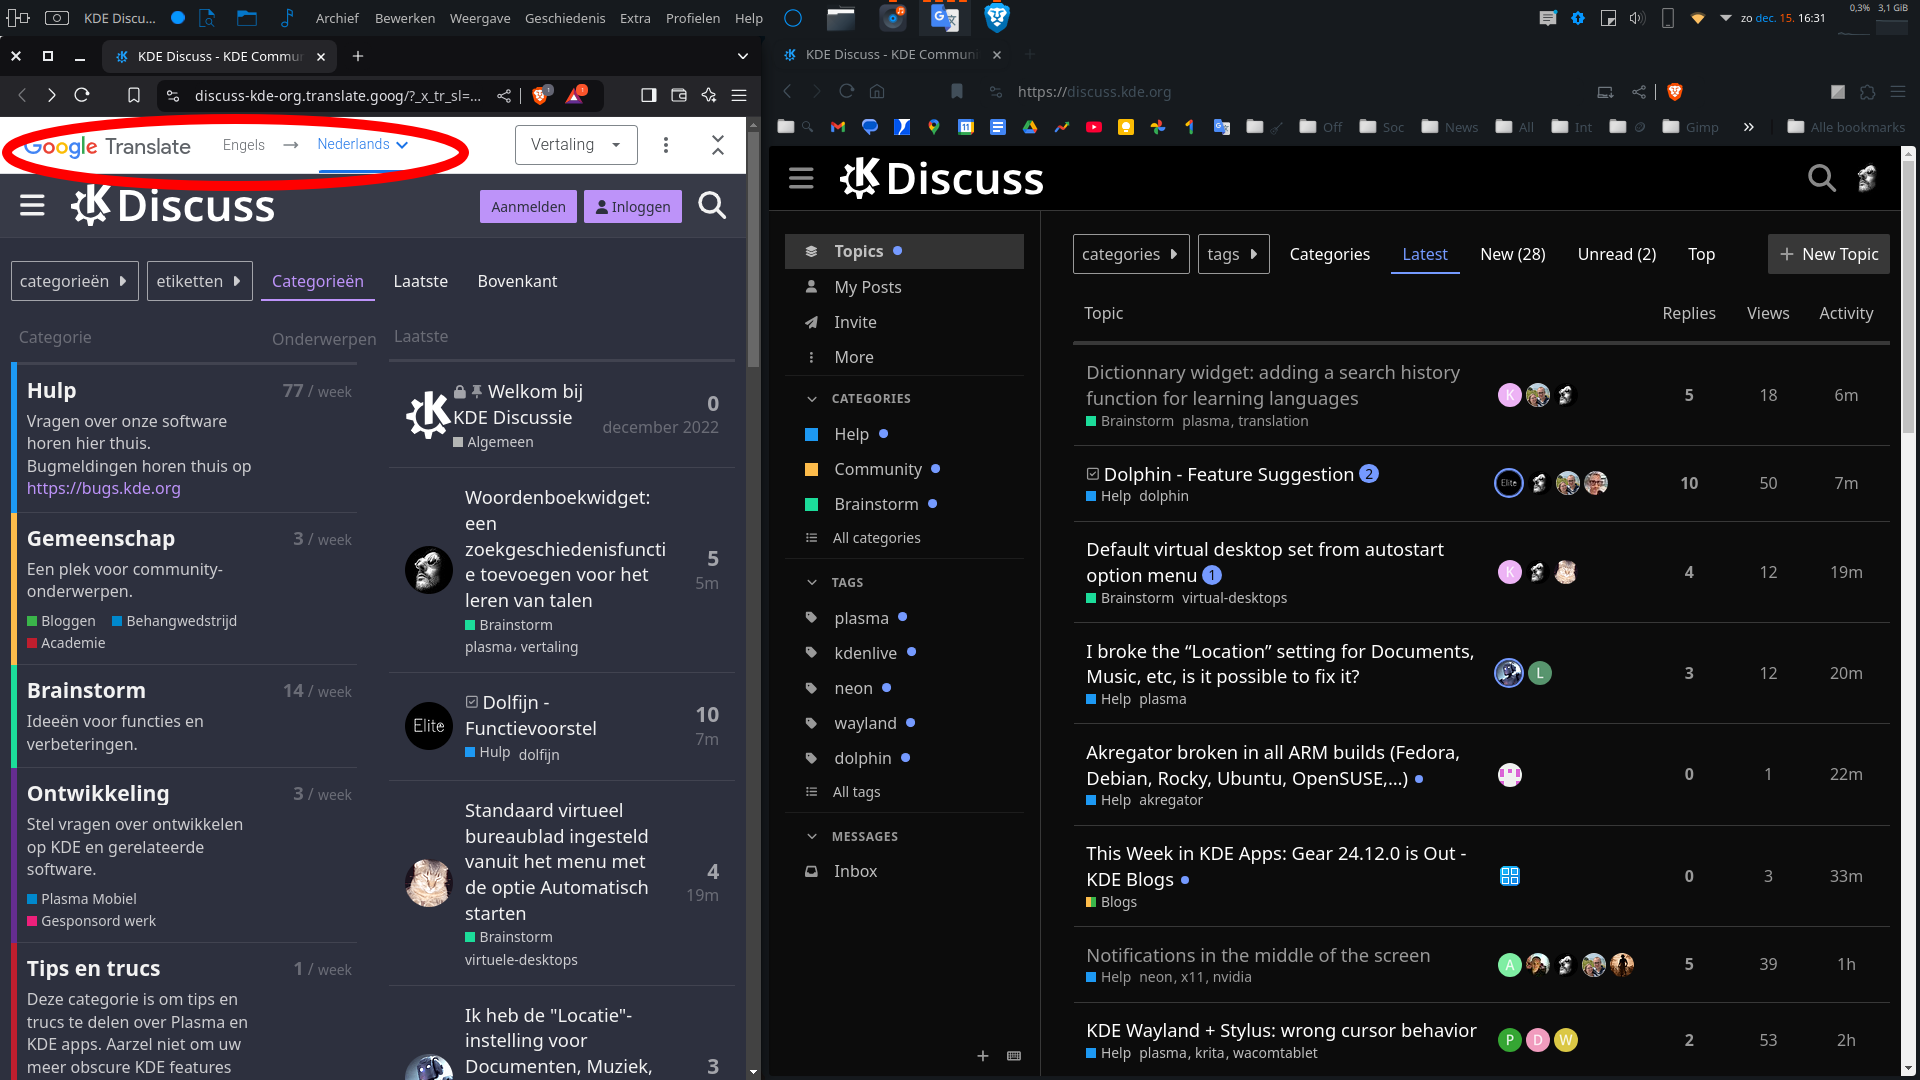Screen dimensions: 1920x1080
Task: Open search in right Discuss window
Action: (1822, 178)
